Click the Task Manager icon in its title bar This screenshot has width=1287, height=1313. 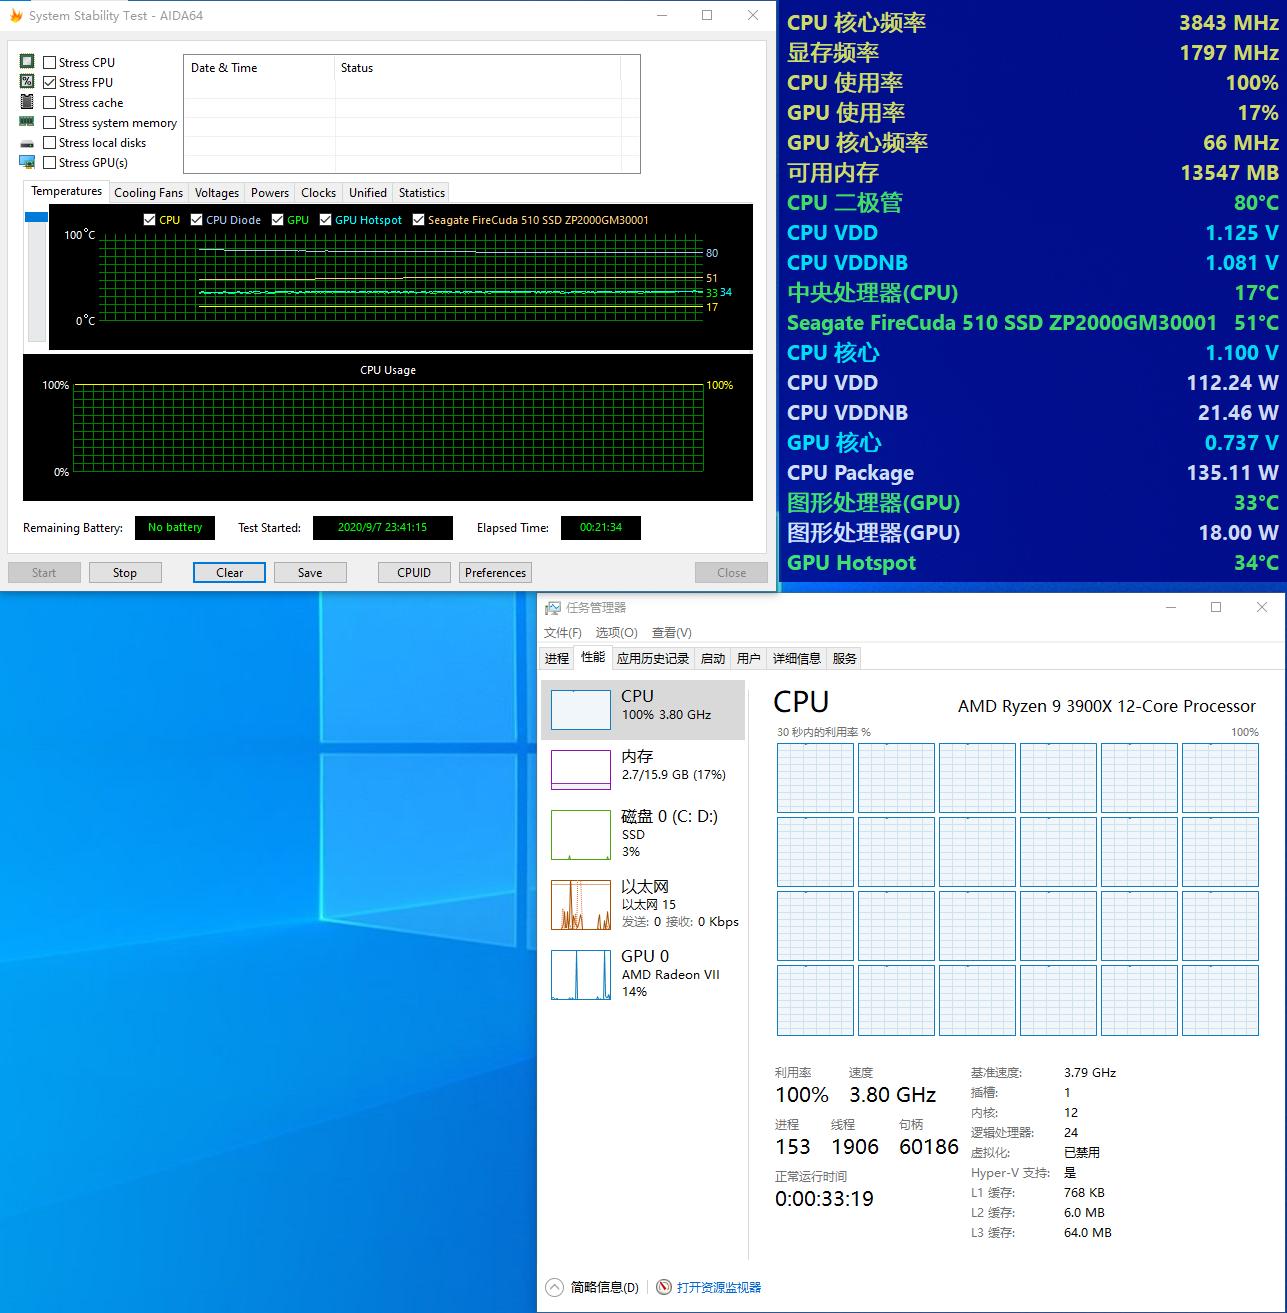pos(552,606)
